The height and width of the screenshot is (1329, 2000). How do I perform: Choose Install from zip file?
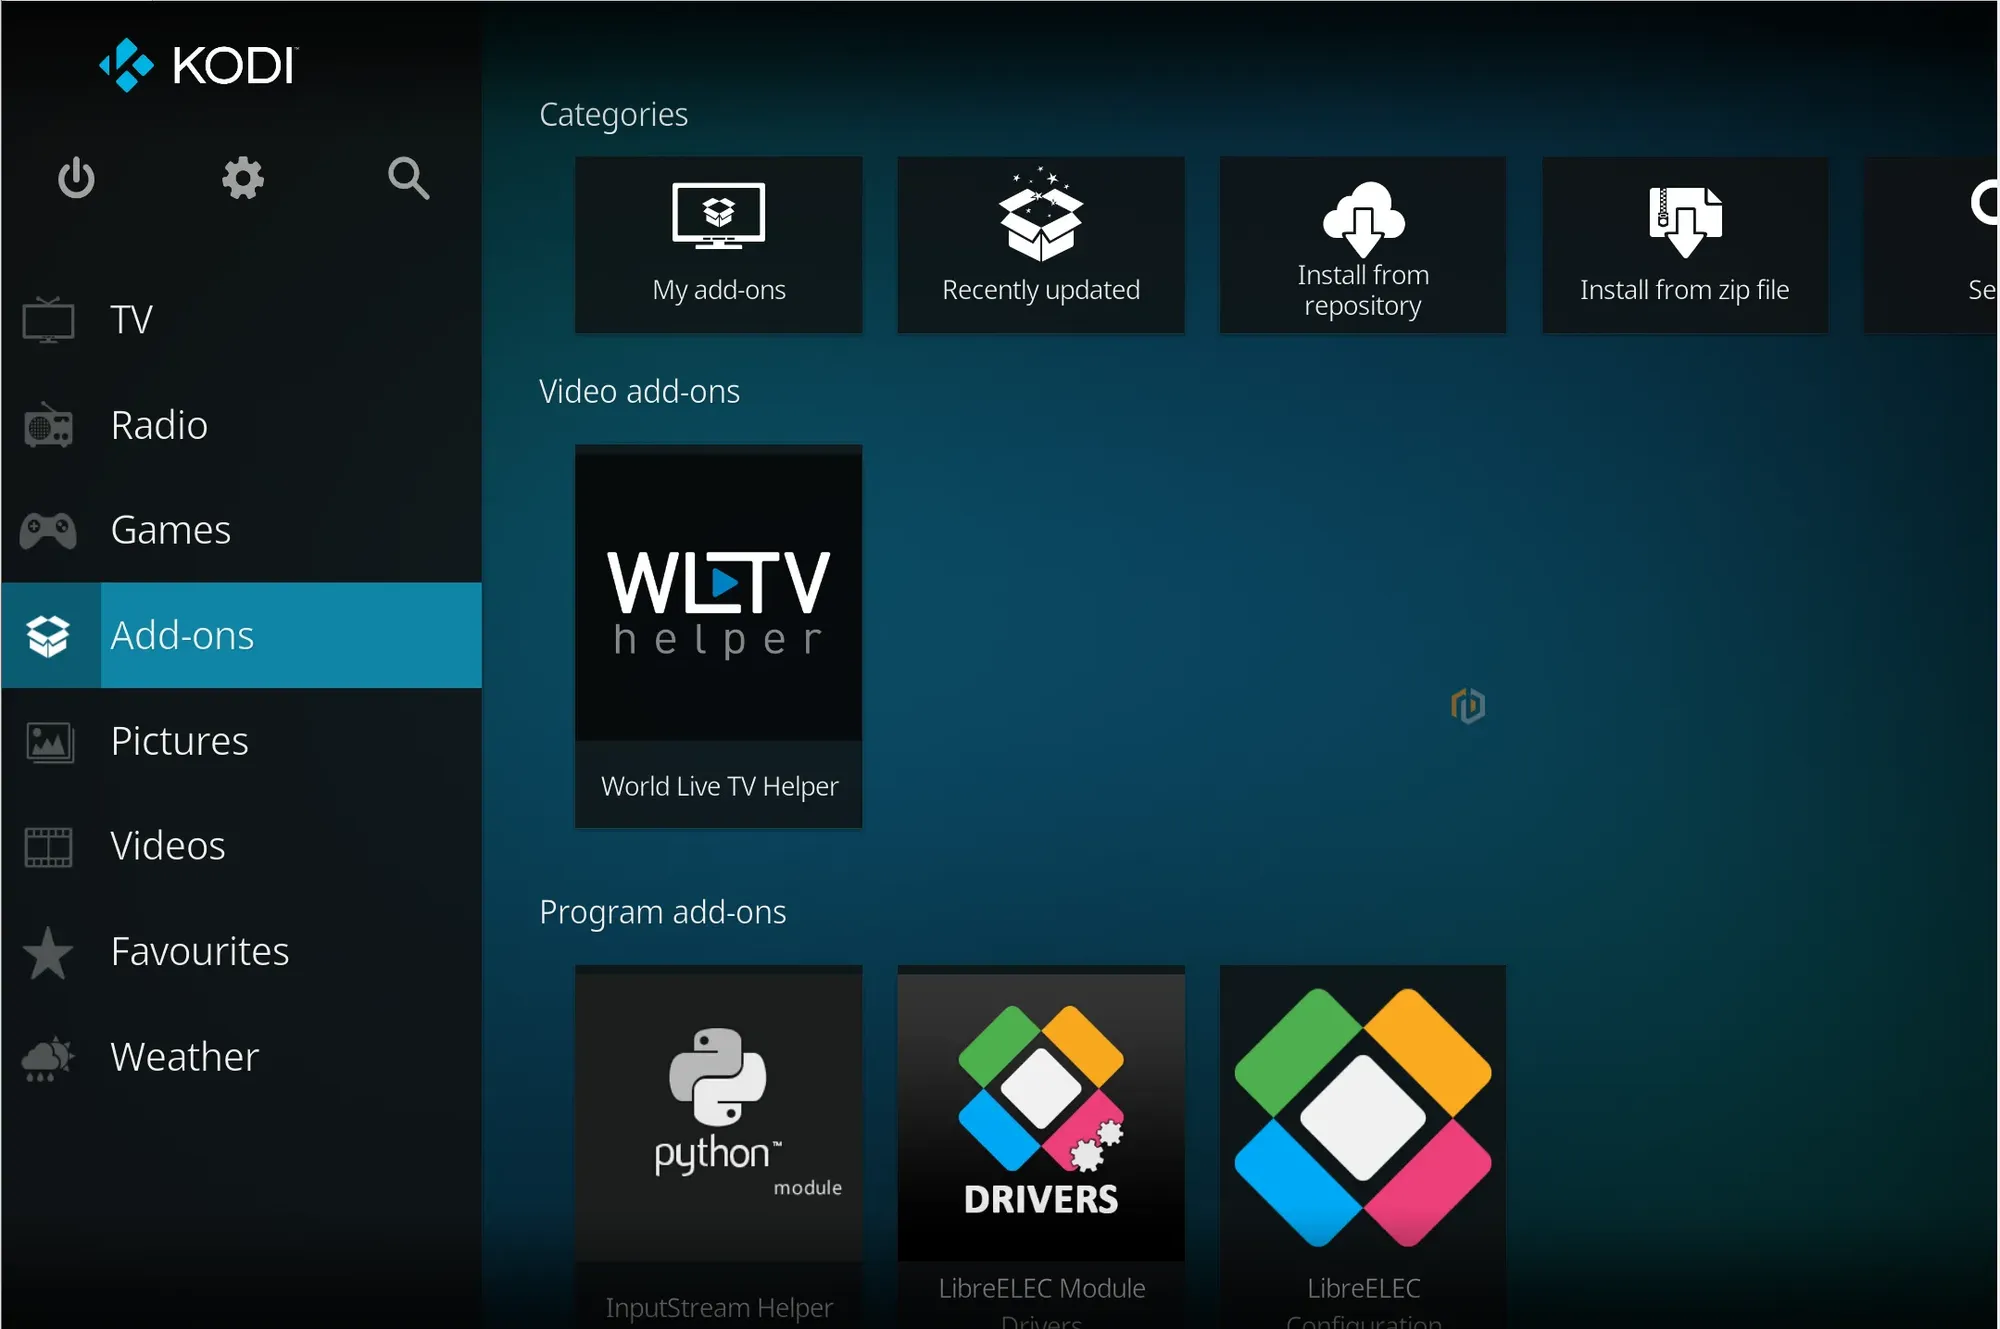coord(1685,245)
